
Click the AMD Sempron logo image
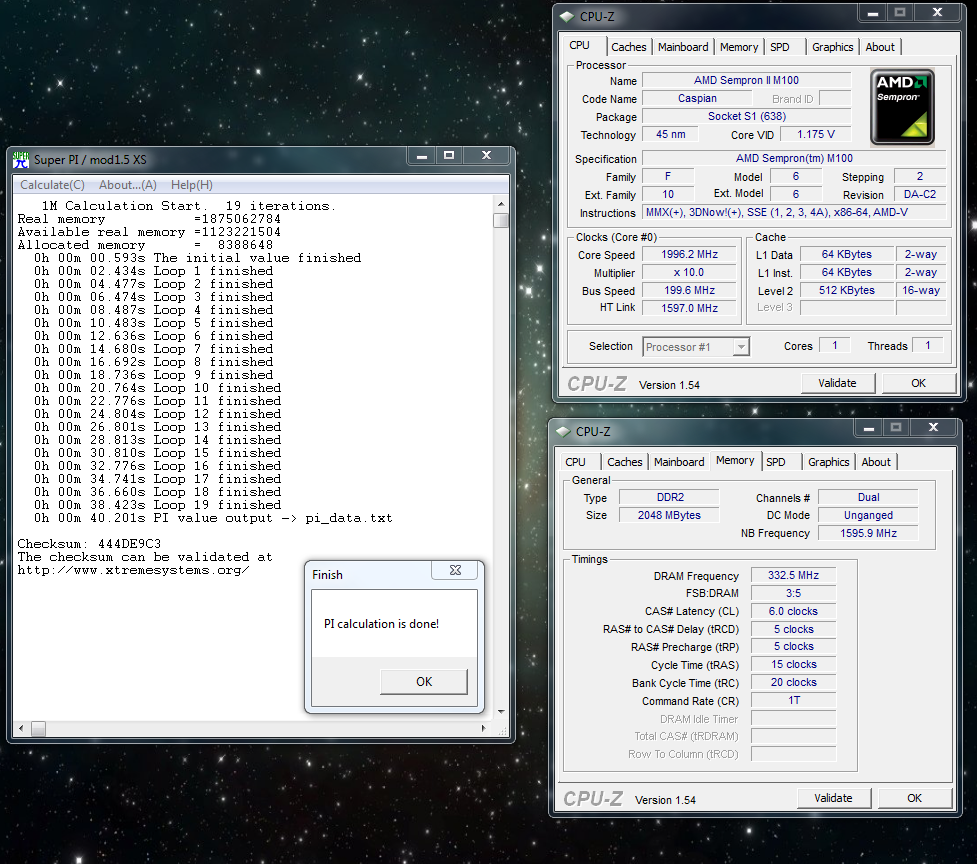(902, 107)
